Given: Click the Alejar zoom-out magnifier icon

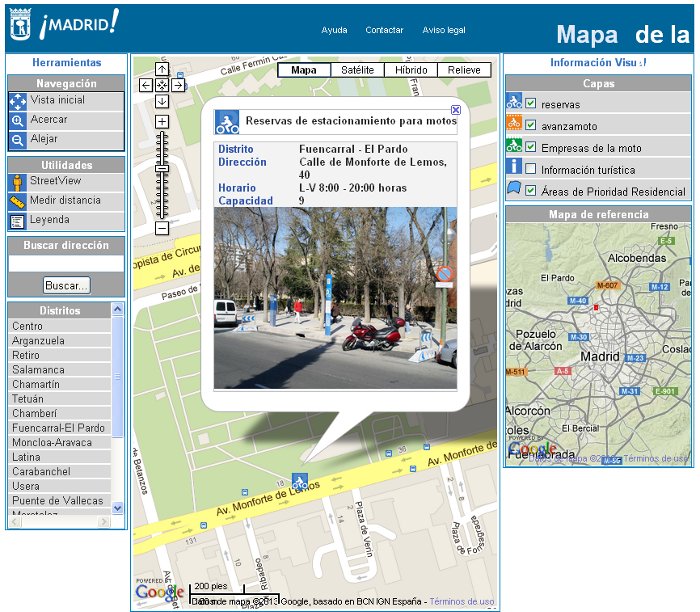Looking at the screenshot, I should click(x=18, y=140).
